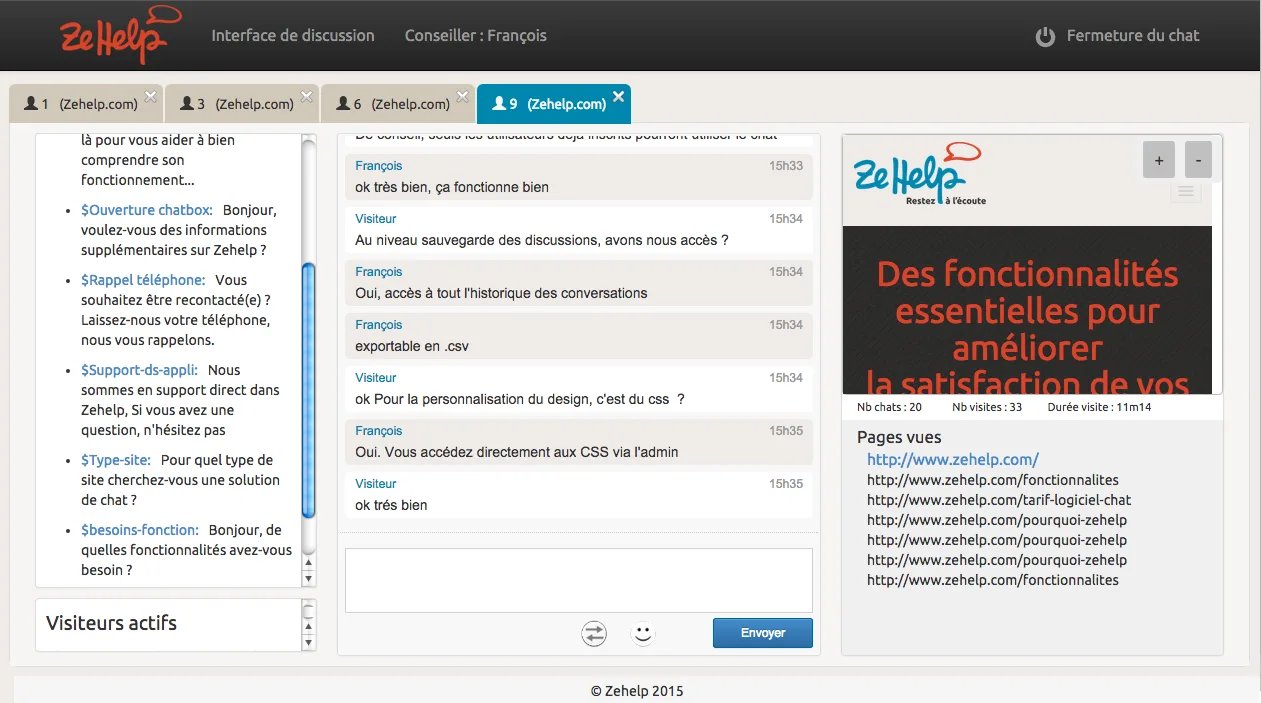The image size is (1261, 703).
Task: Click scroll down arrow of canned responses
Action: tap(308, 578)
